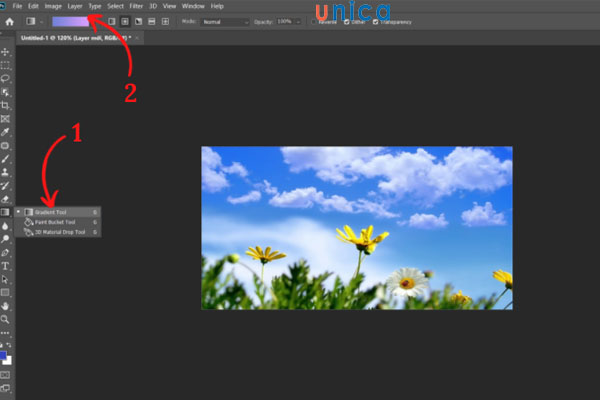Image resolution: width=600 pixels, height=400 pixels.
Task: Select the Blur tool
Action: coord(5,226)
